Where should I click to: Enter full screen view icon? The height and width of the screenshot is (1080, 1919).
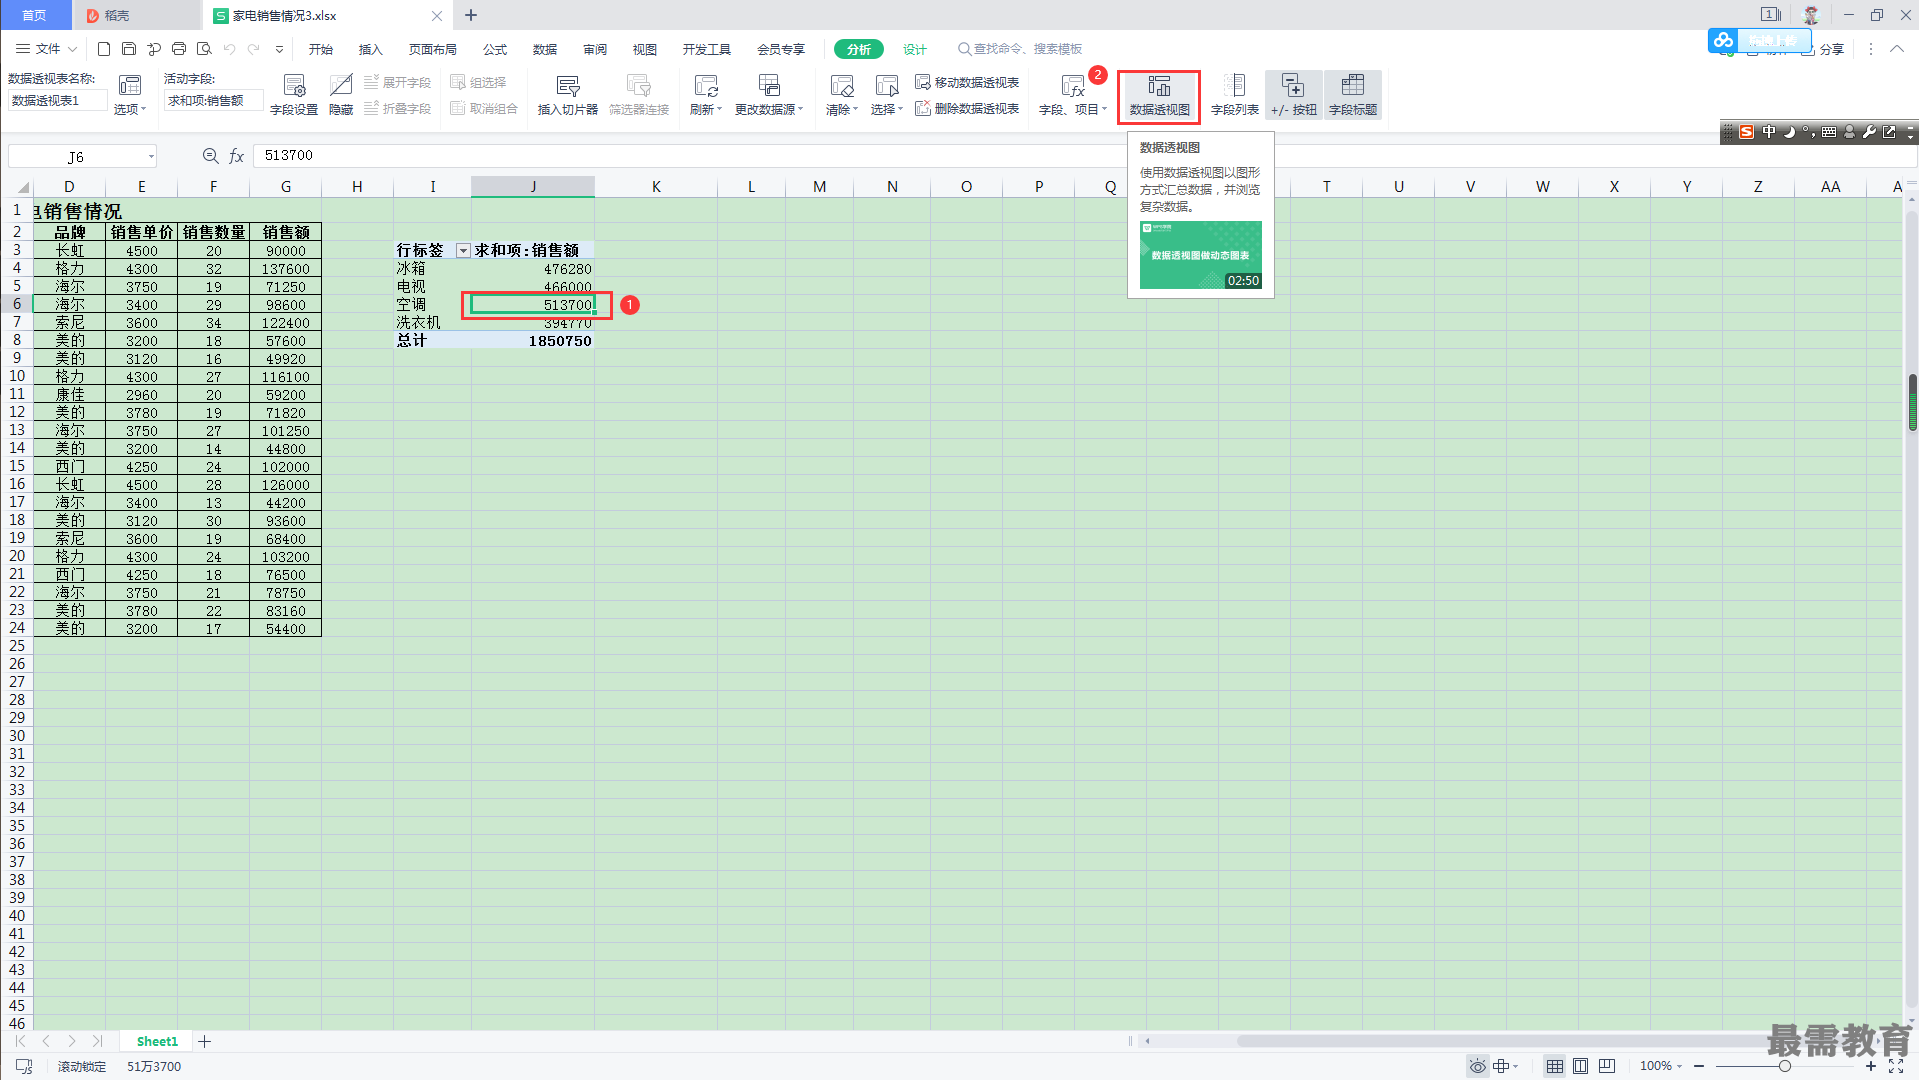coord(1896,1066)
